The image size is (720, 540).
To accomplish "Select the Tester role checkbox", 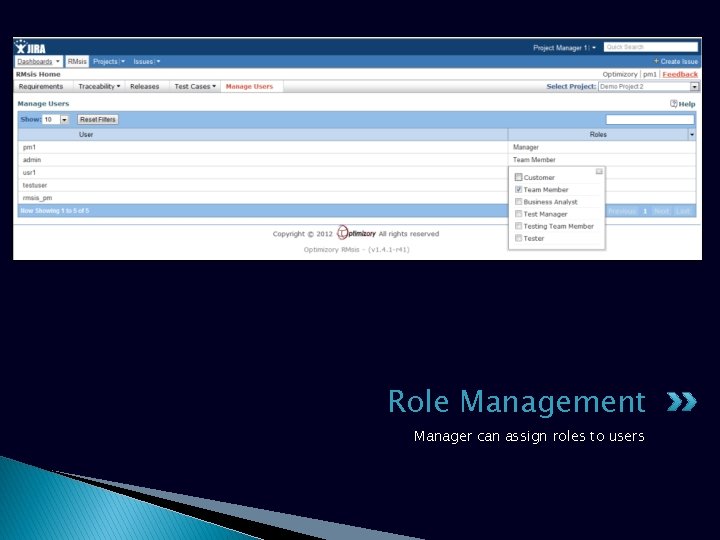I will pos(518,238).
